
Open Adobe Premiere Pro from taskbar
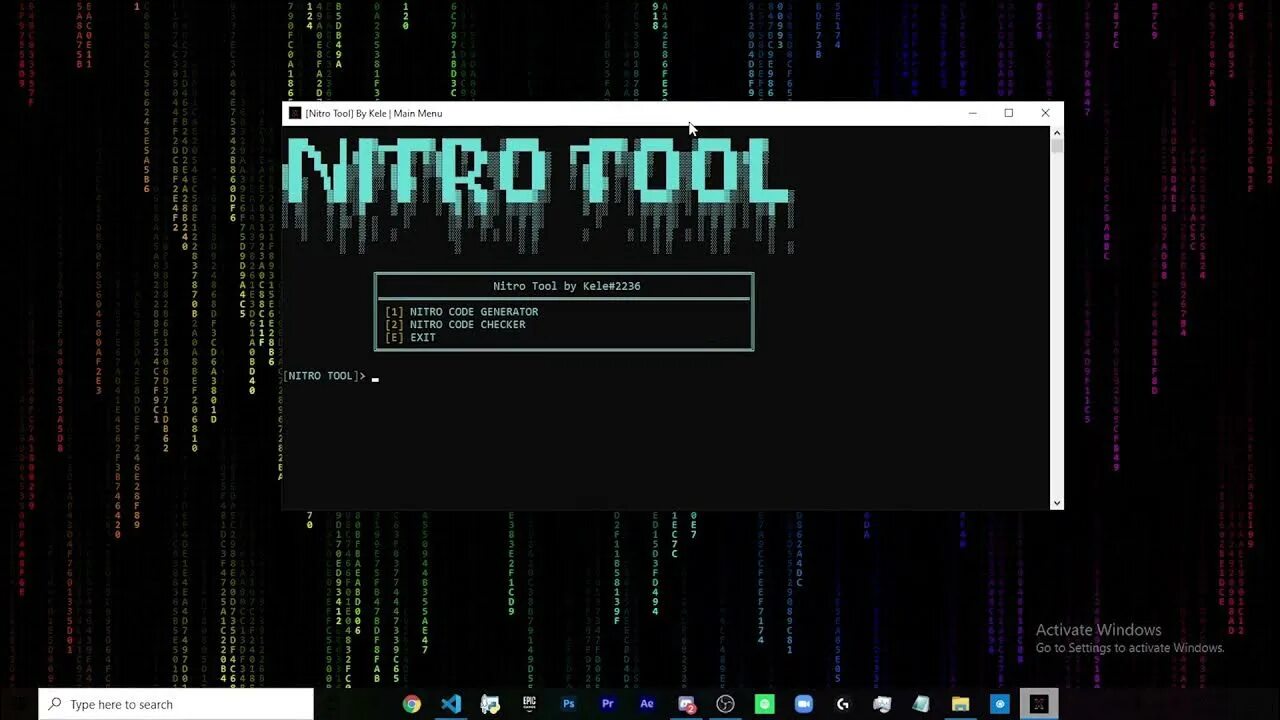(x=607, y=704)
